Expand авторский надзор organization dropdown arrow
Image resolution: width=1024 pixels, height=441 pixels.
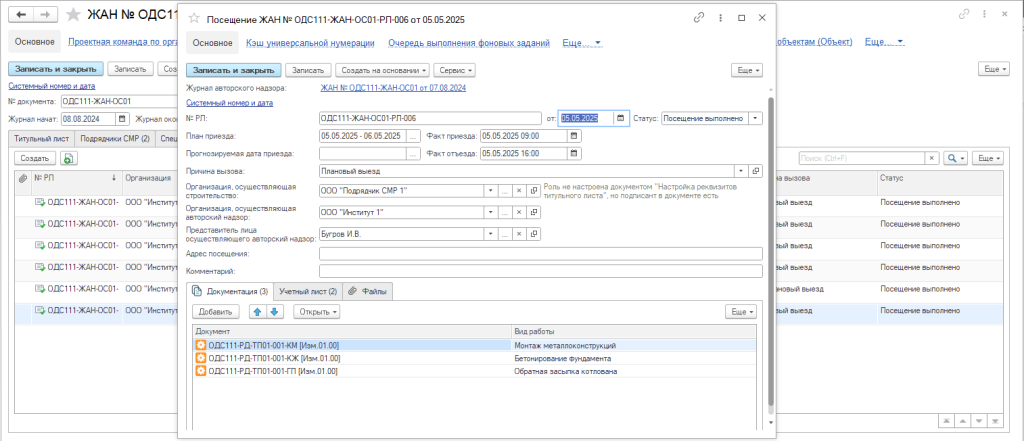[x=491, y=212]
